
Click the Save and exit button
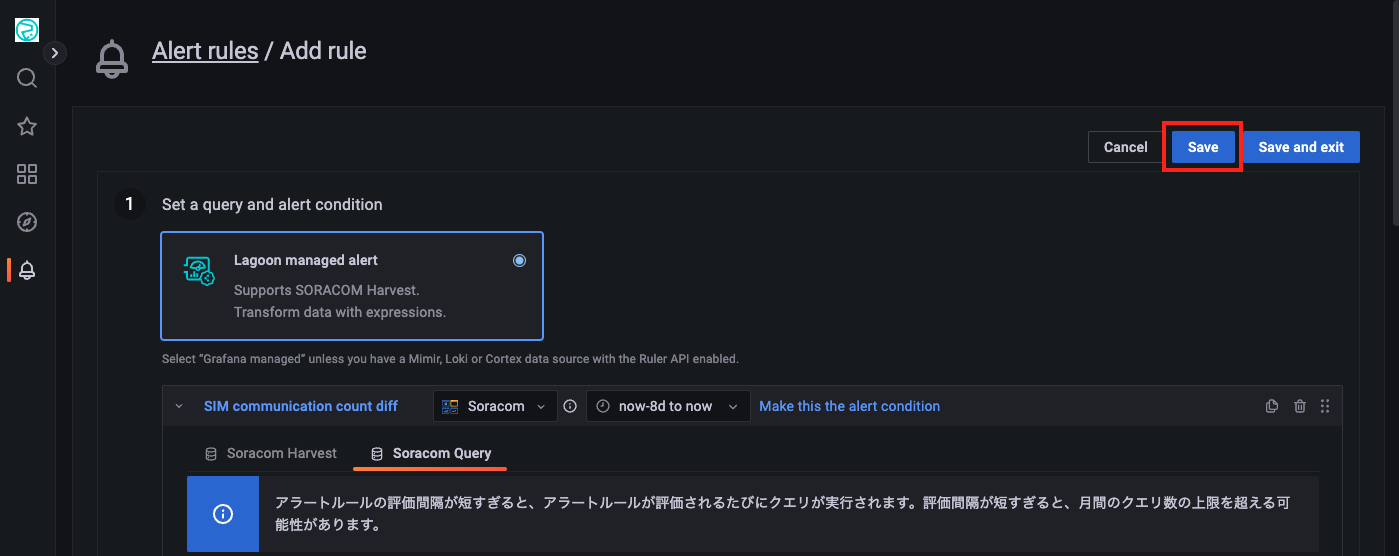pyautogui.click(x=1301, y=147)
